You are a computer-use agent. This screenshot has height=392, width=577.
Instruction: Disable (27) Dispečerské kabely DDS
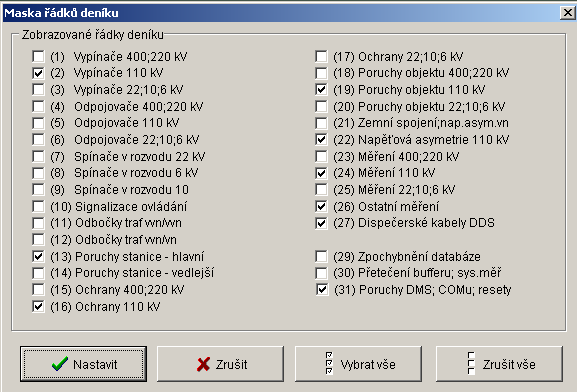pos(321,223)
